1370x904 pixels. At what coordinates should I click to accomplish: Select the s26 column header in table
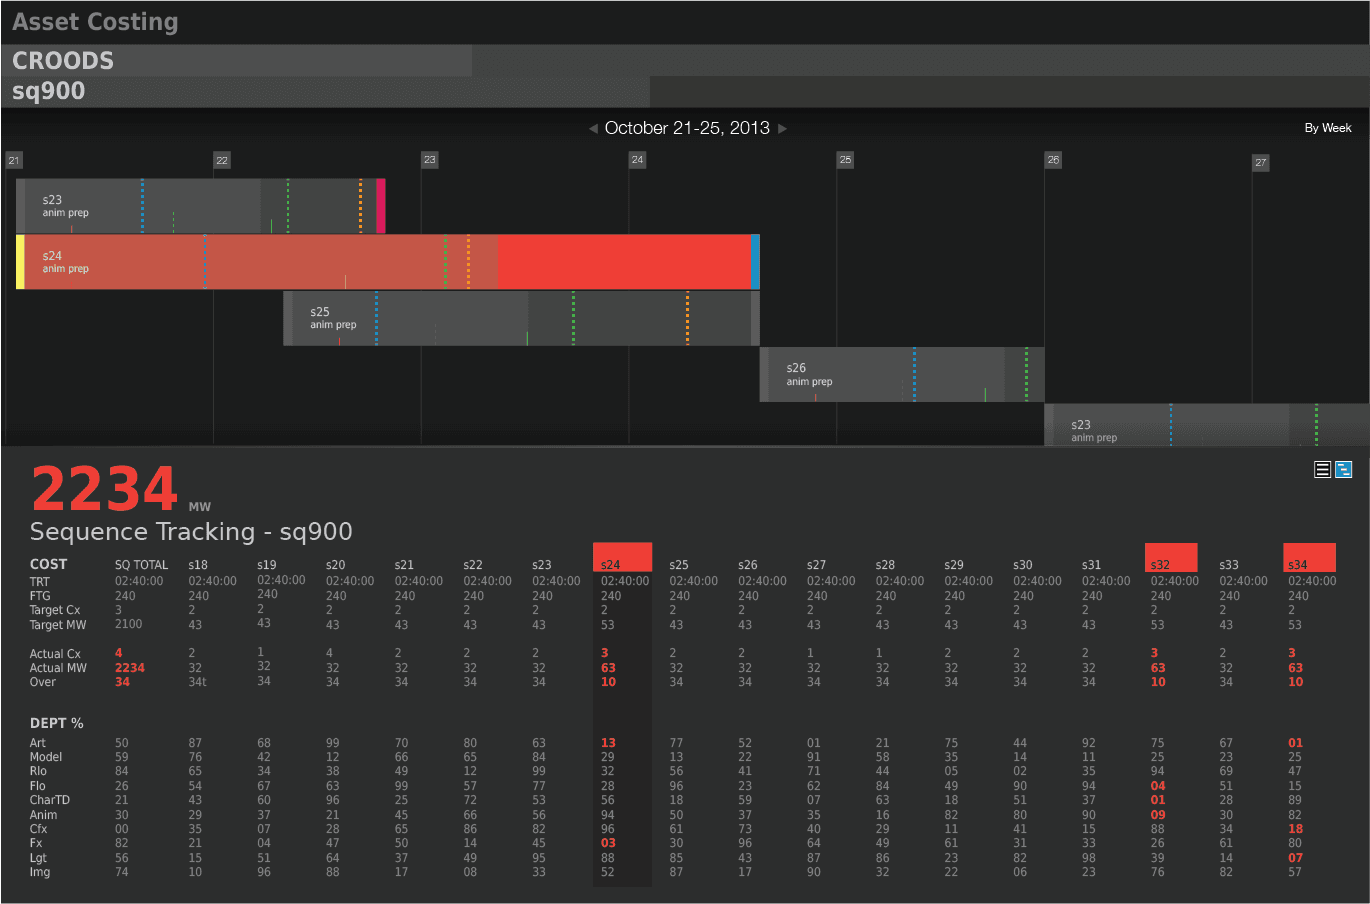pyautogui.click(x=748, y=565)
